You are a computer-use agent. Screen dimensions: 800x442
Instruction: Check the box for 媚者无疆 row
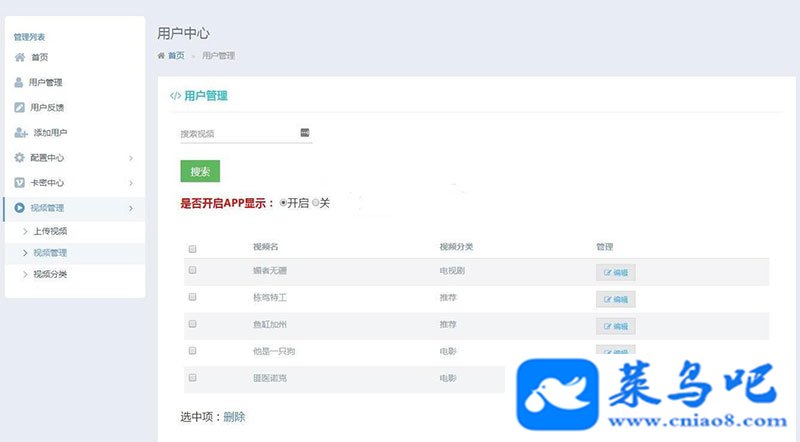tap(192, 270)
